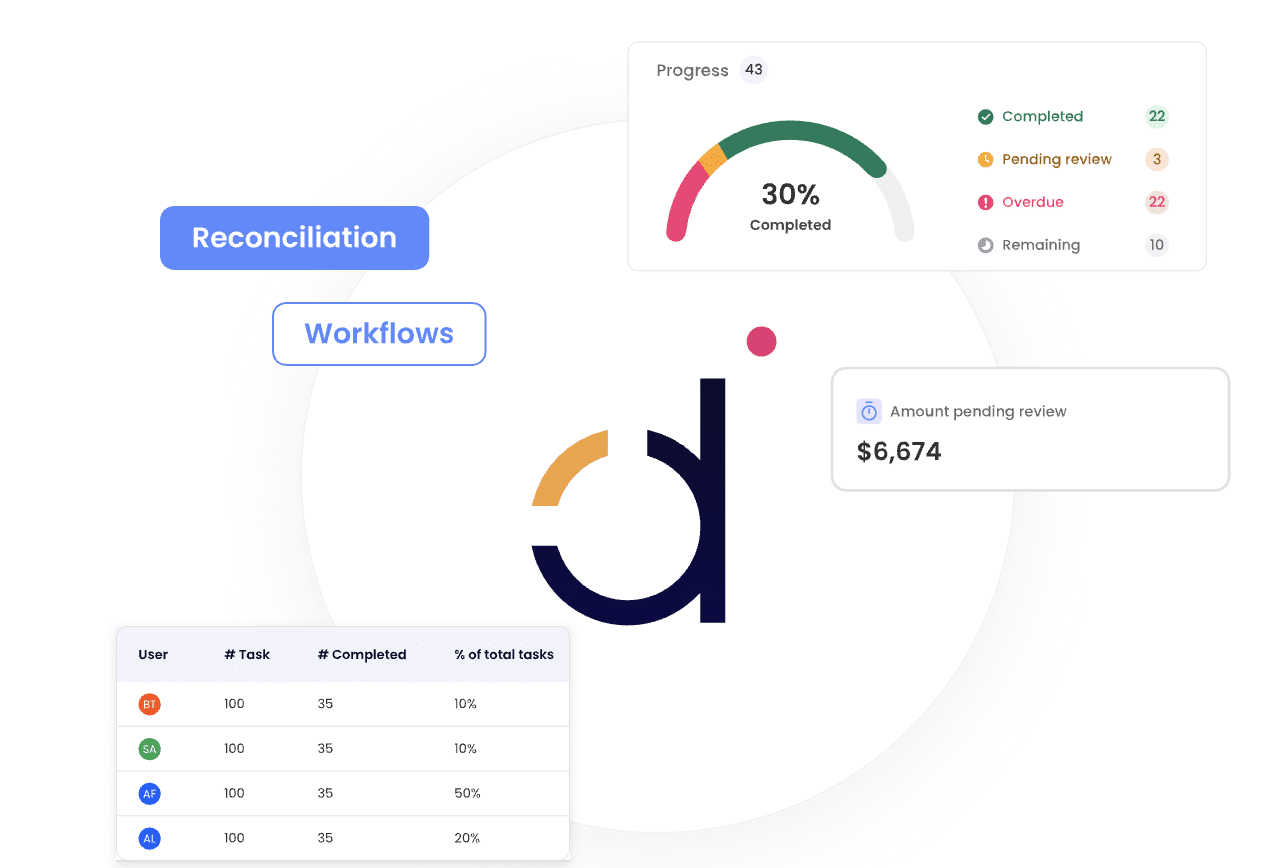Click the orange Pending review clock icon

coord(985,160)
